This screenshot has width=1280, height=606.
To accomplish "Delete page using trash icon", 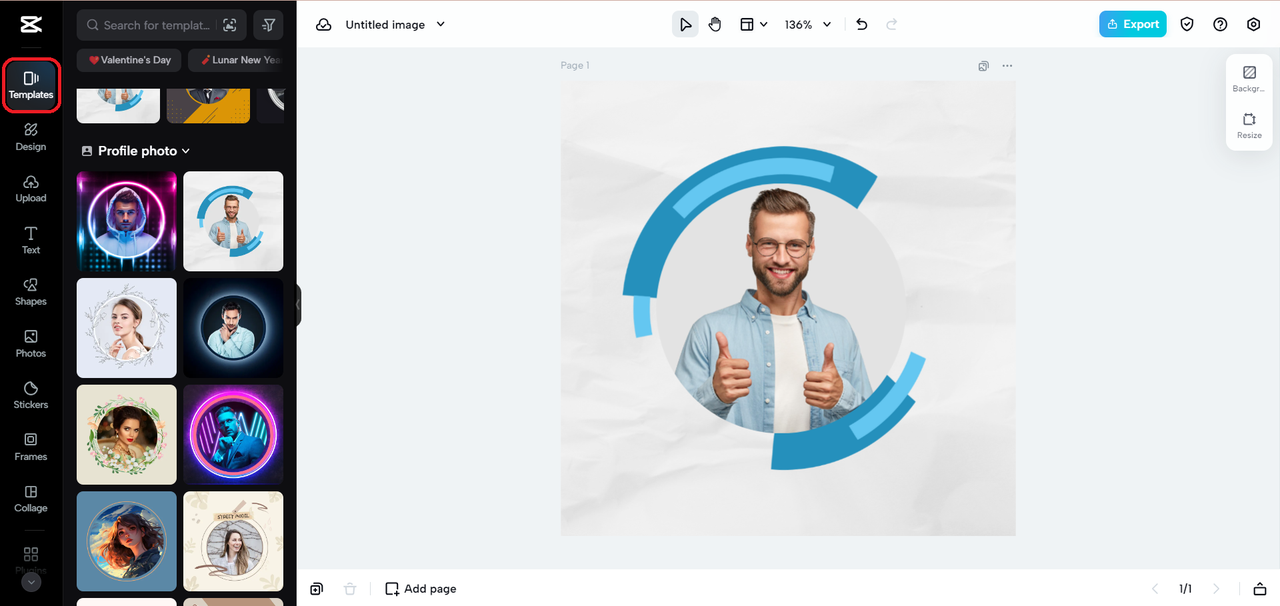I will (350, 589).
